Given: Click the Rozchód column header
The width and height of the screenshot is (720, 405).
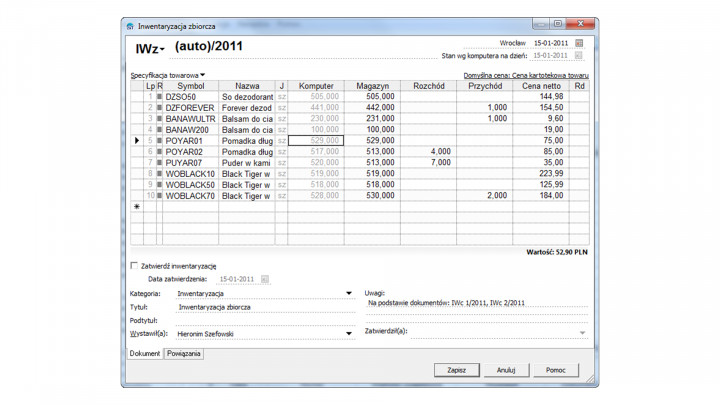Looking at the screenshot, I should click(x=428, y=86).
